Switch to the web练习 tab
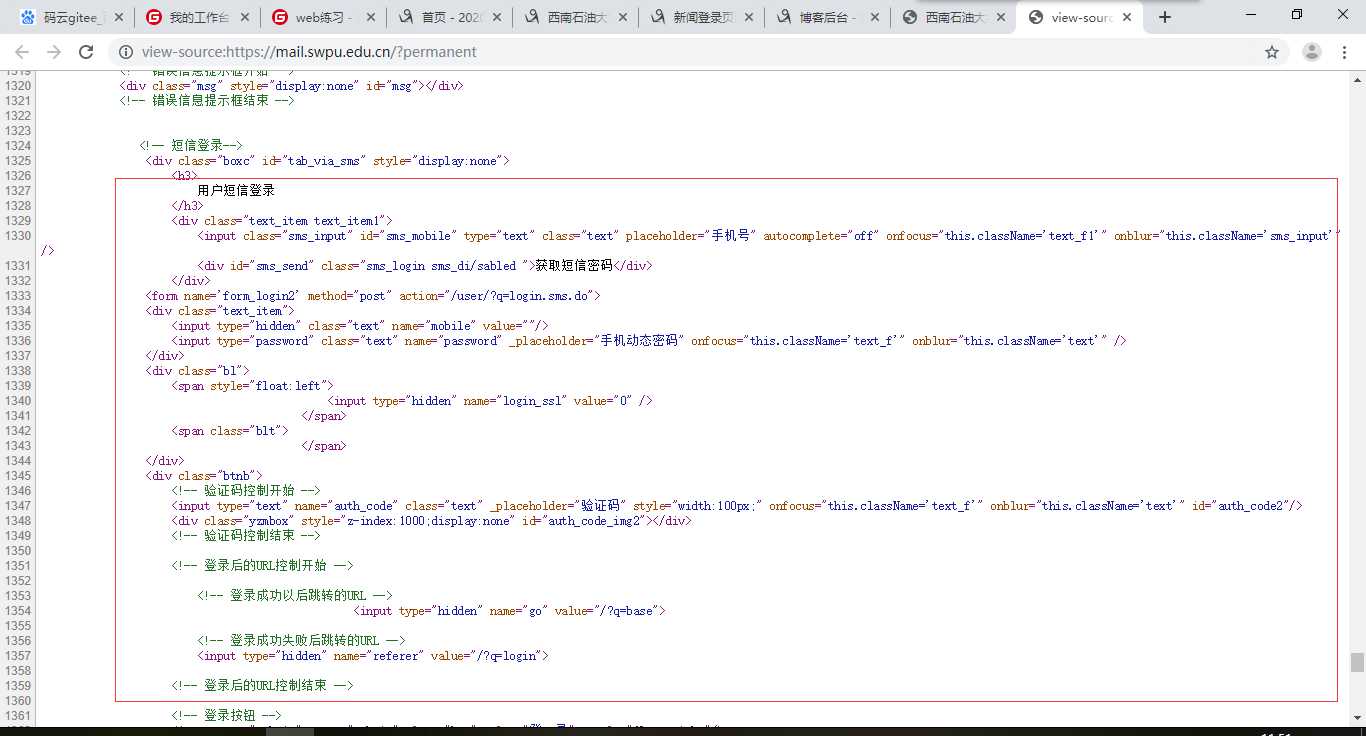Viewport: 1366px width, 736px height. pyautogui.click(x=323, y=17)
